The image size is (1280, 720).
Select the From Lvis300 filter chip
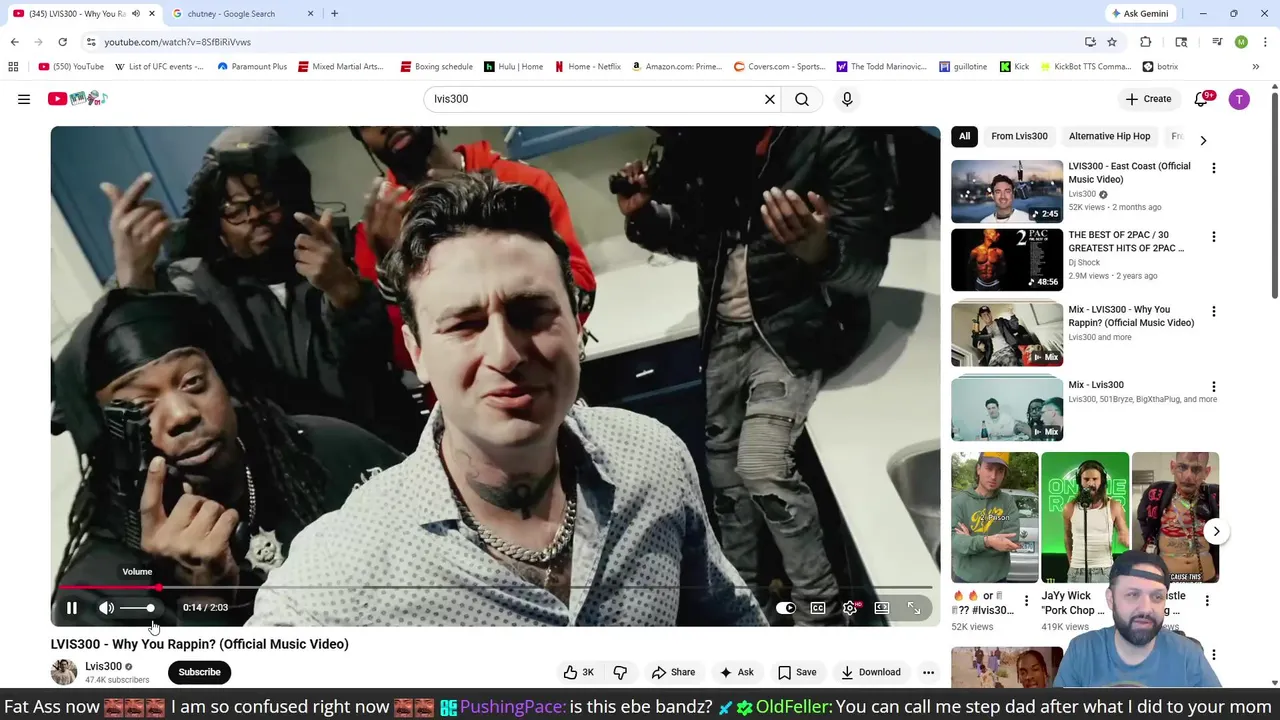click(1019, 136)
